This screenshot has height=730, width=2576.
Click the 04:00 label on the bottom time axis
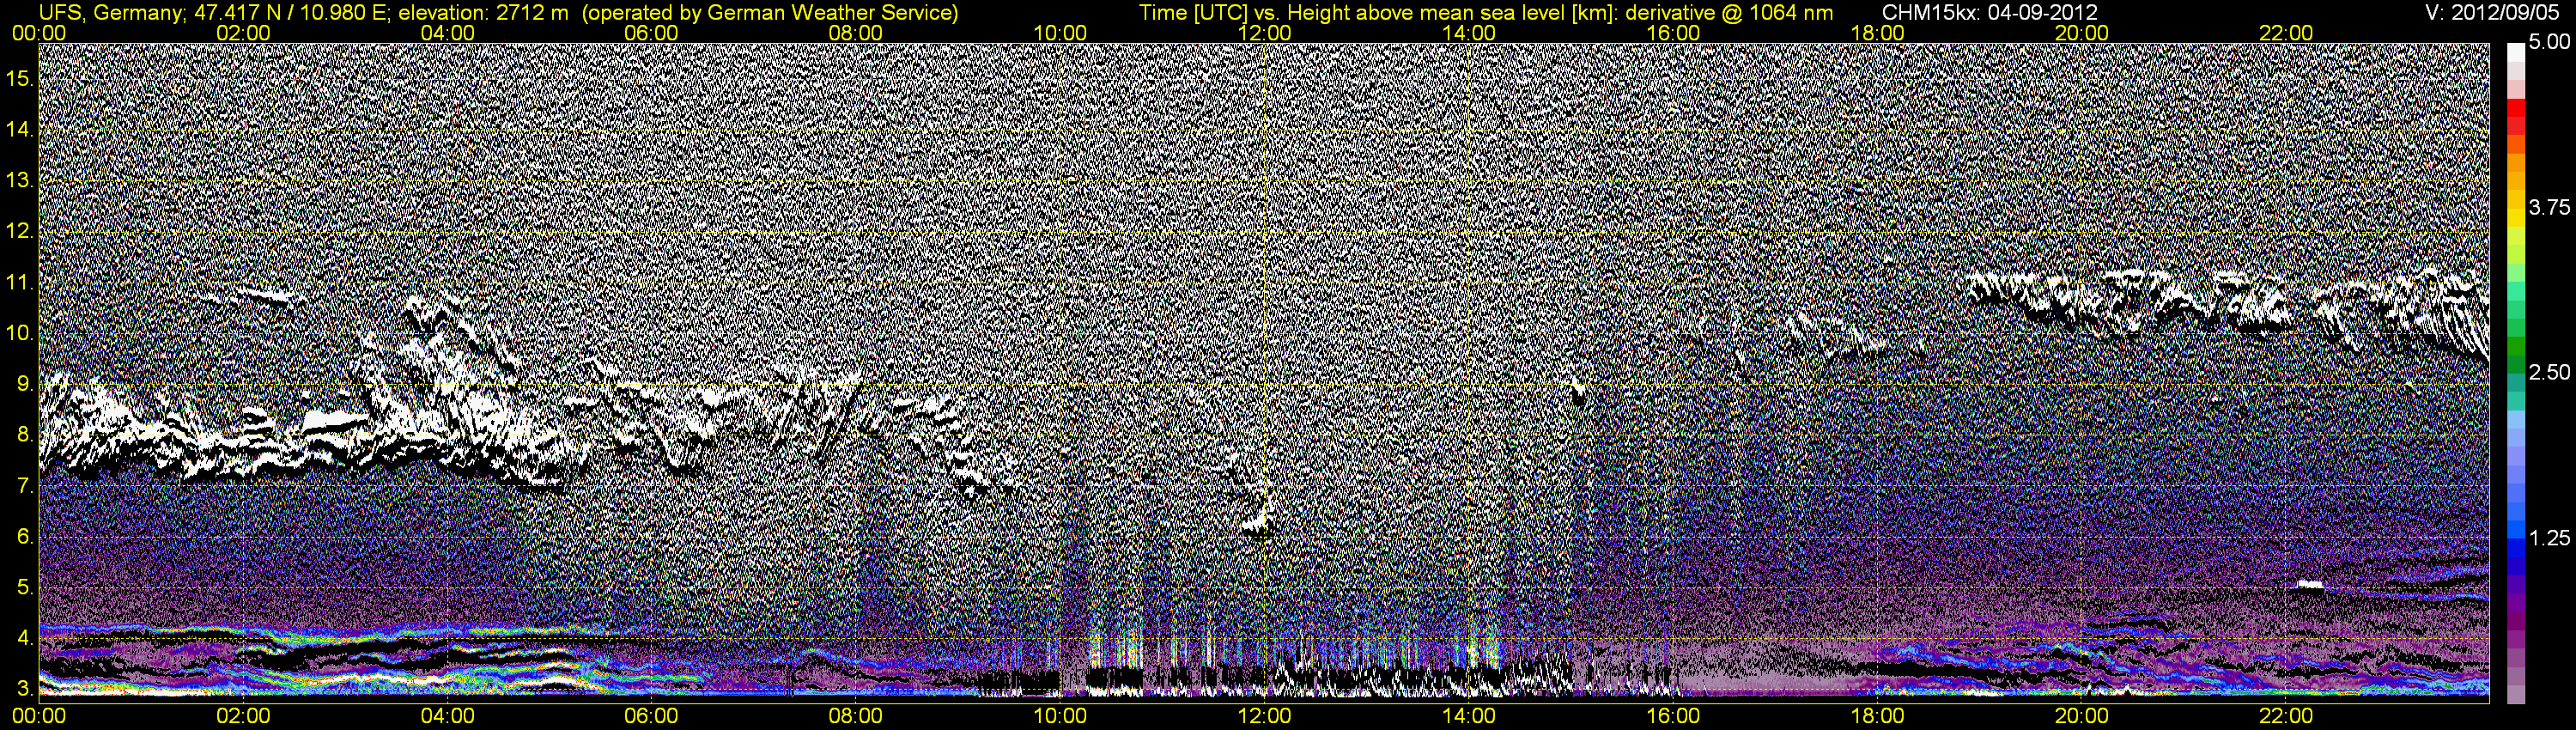pos(447,716)
